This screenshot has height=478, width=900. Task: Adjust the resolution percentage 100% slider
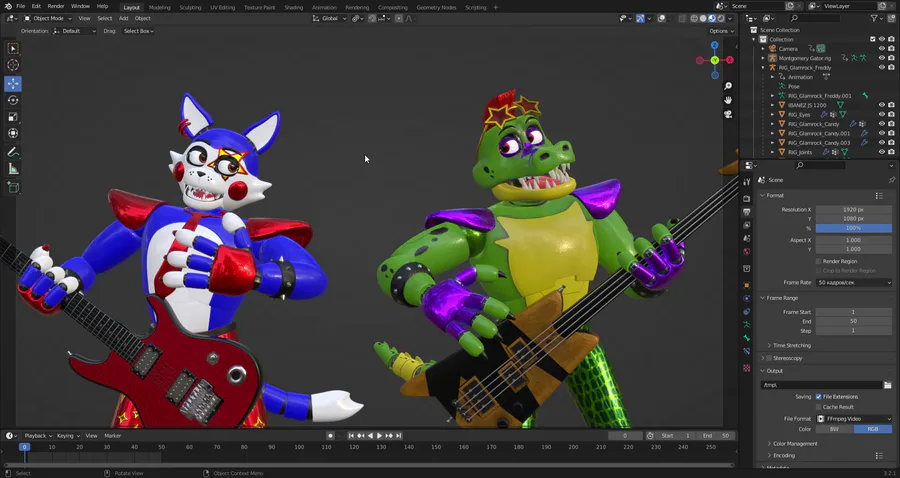tap(854, 228)
